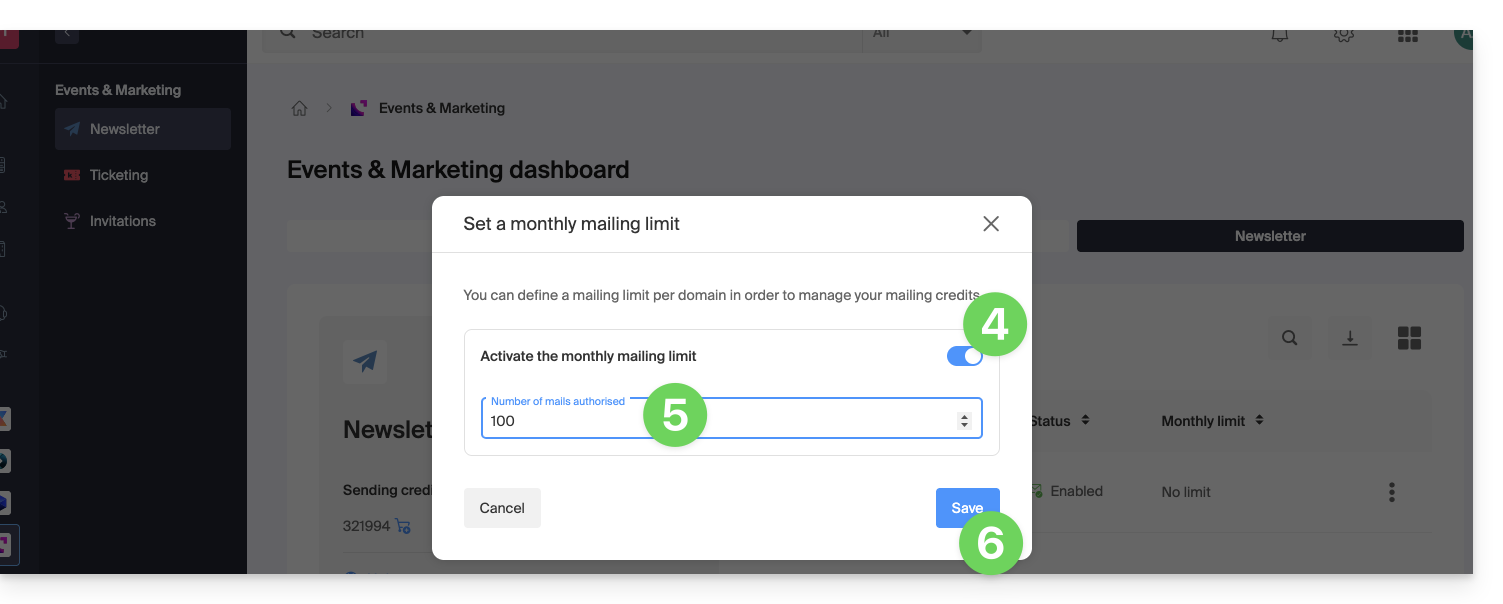Toggle the monthly mailing limit switch
This screenshot has height=604, width=1503.
pos(963,356)
